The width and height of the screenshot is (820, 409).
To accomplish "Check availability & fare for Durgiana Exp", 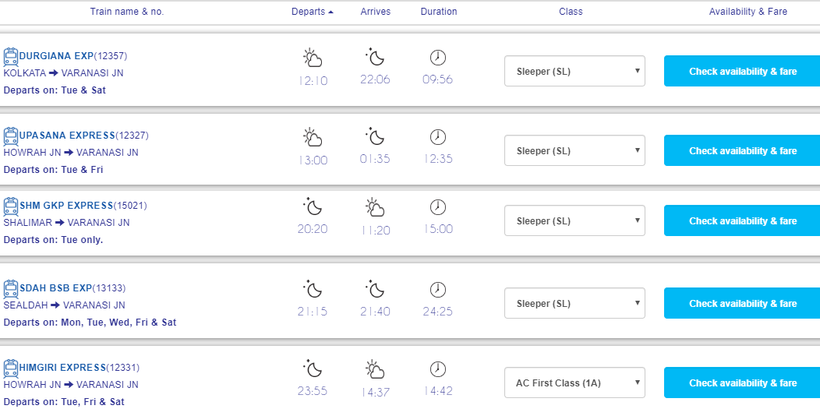I will 742,71.
